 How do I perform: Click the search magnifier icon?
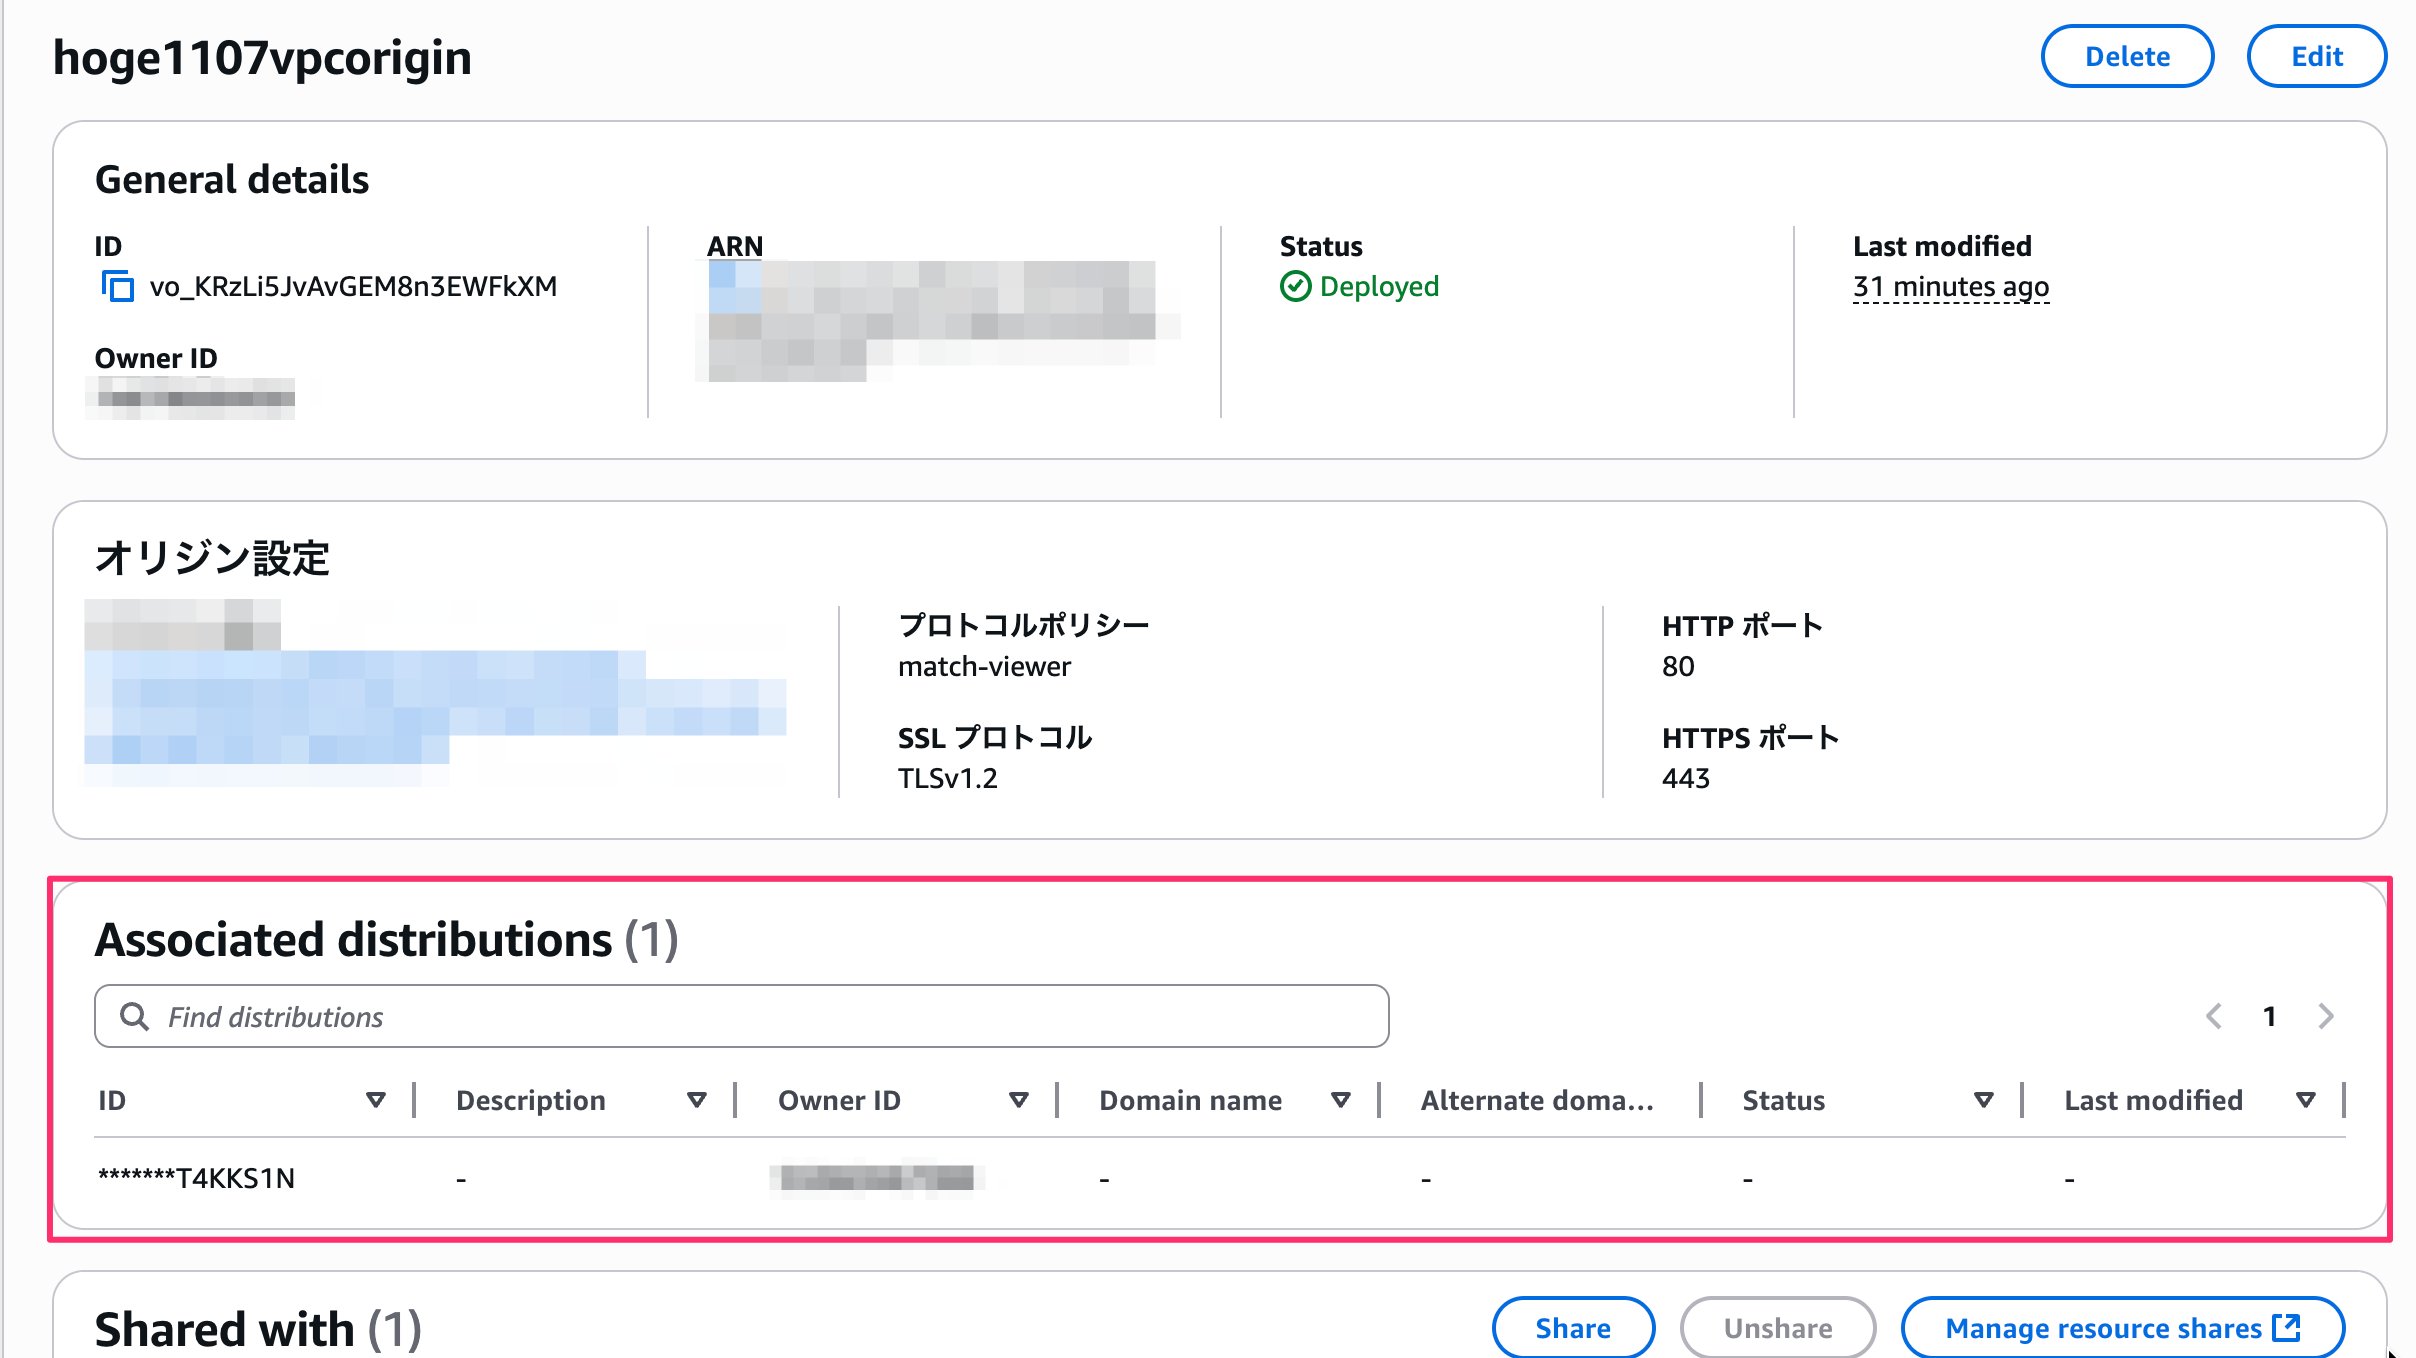(134, 1017)
